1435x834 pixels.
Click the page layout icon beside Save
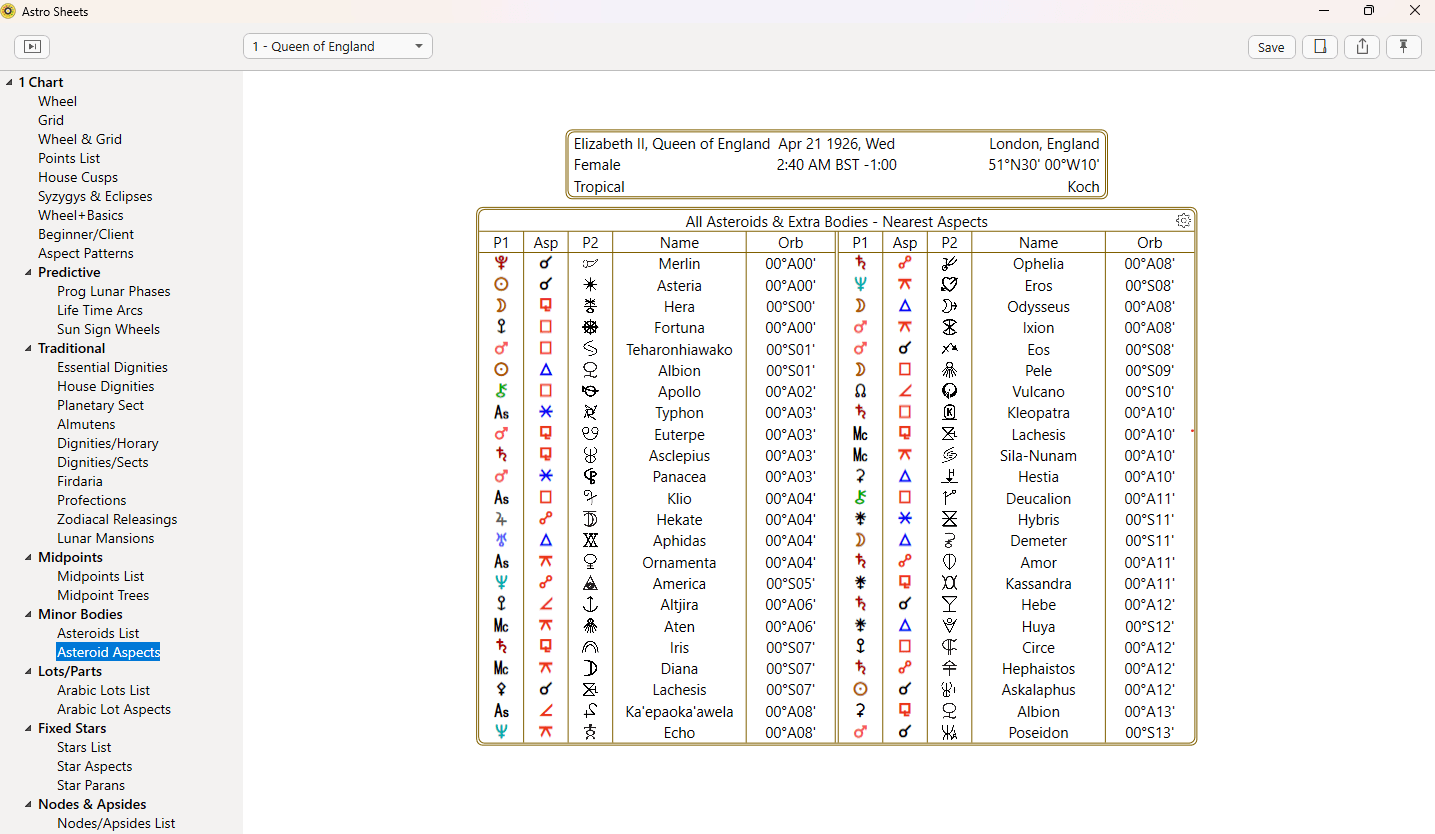coord(1320,47)
